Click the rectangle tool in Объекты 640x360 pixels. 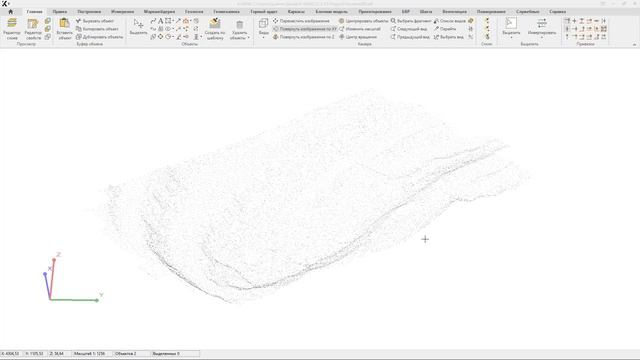[x=168, y=21]
